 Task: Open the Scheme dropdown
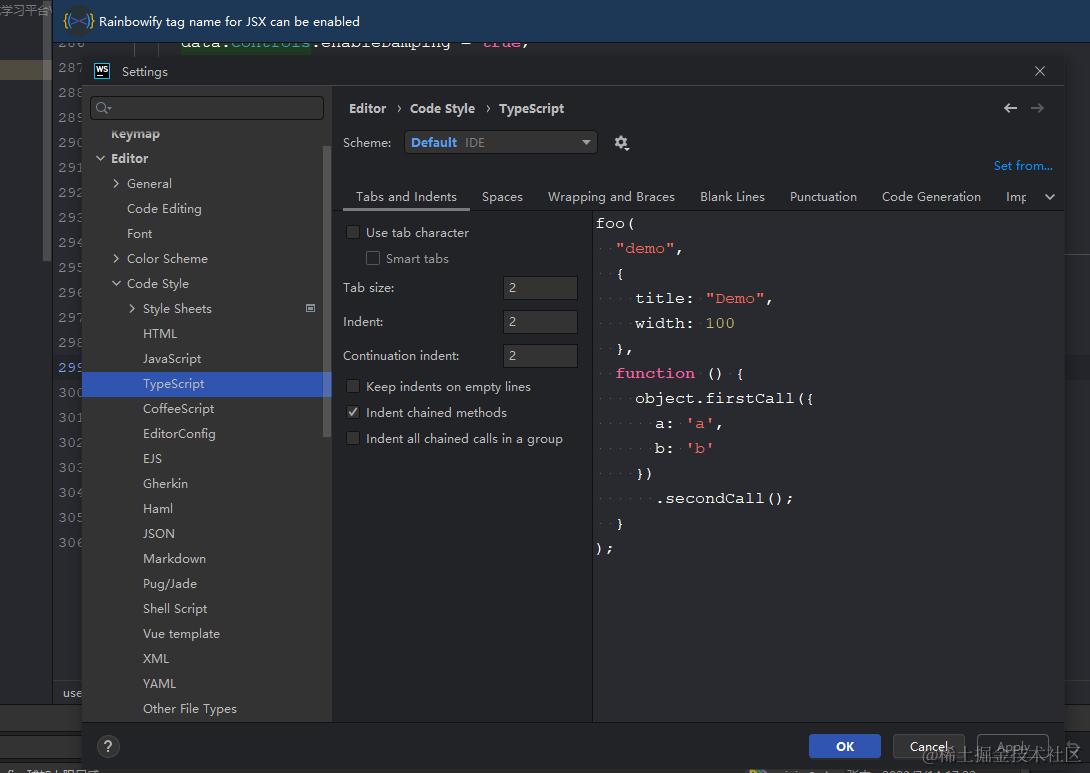[x=500, y=143]
